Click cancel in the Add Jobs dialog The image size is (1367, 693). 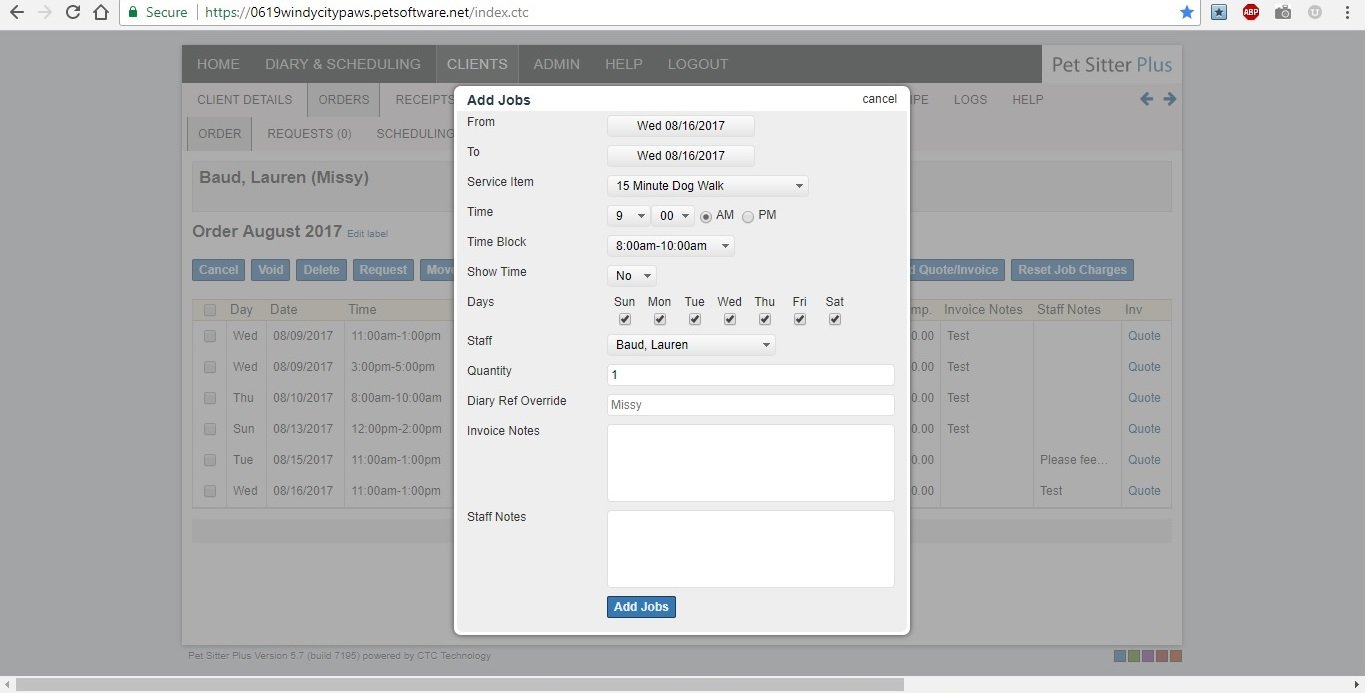(880, 99)
